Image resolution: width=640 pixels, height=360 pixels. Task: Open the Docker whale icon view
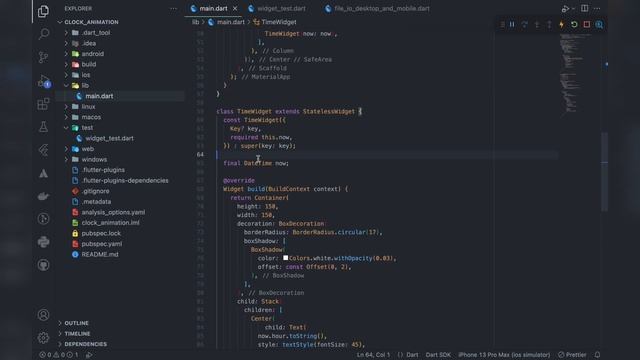point(43,196)
